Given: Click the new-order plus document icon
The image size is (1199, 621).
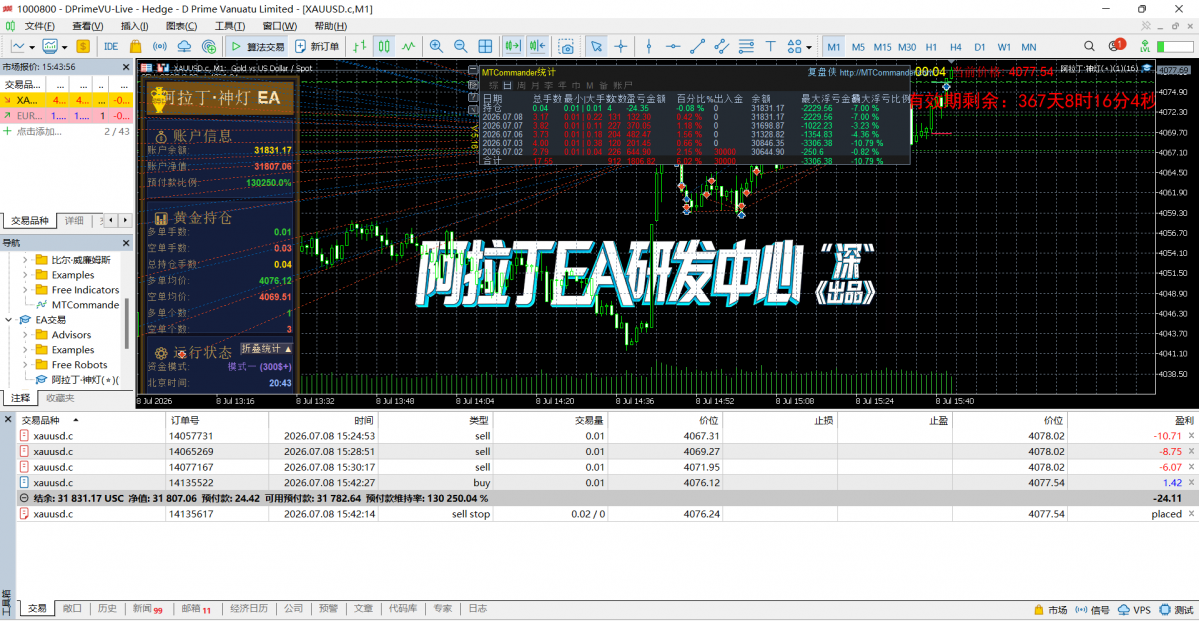Looking at the screenshot, I should pos(301,46).
